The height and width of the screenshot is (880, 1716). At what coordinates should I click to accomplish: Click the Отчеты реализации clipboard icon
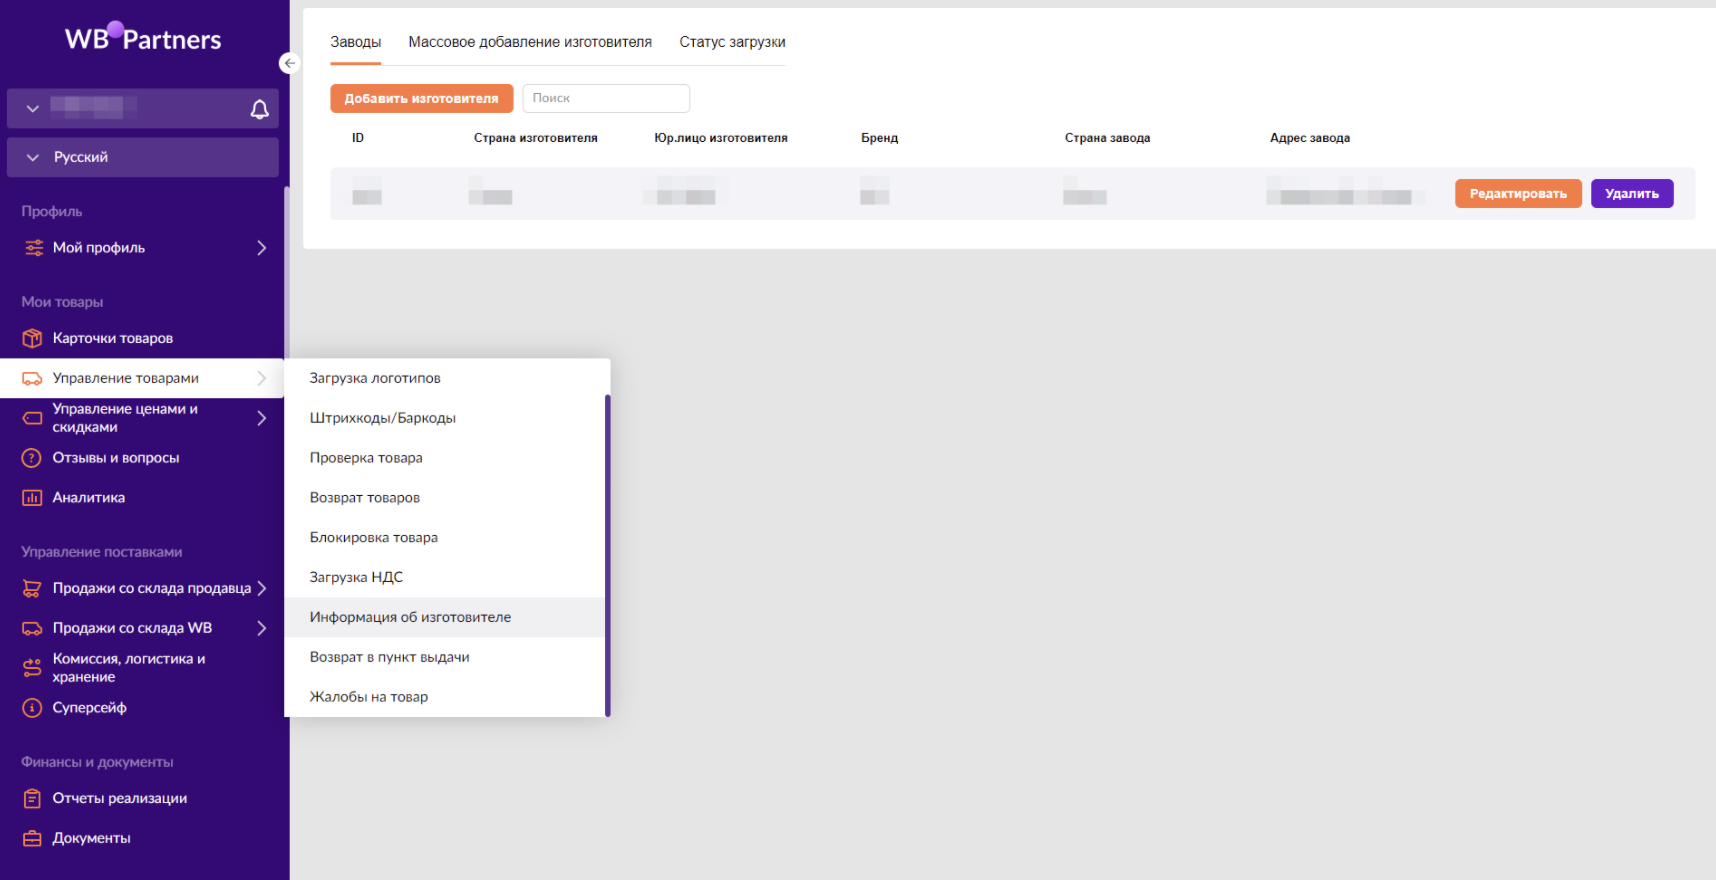pos(32,798)
